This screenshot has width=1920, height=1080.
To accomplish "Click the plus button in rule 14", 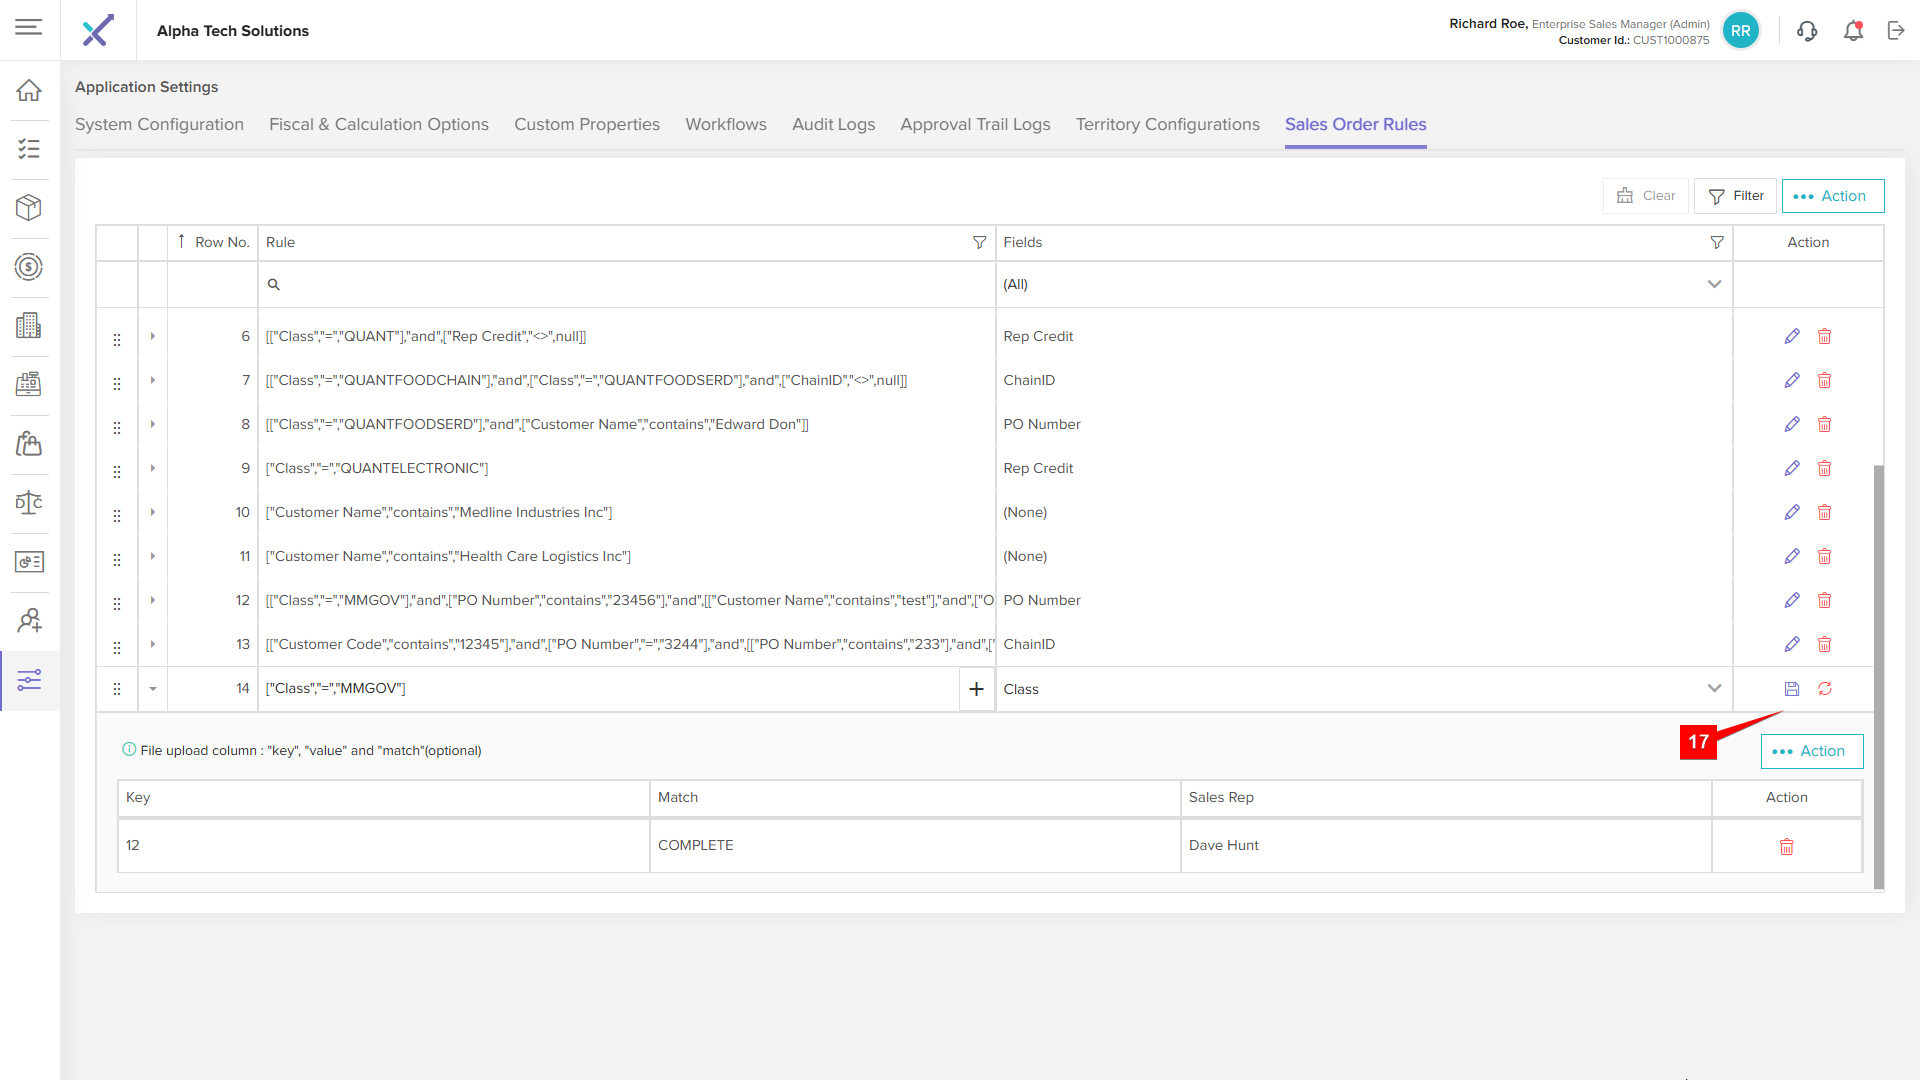I will [976, 689].
